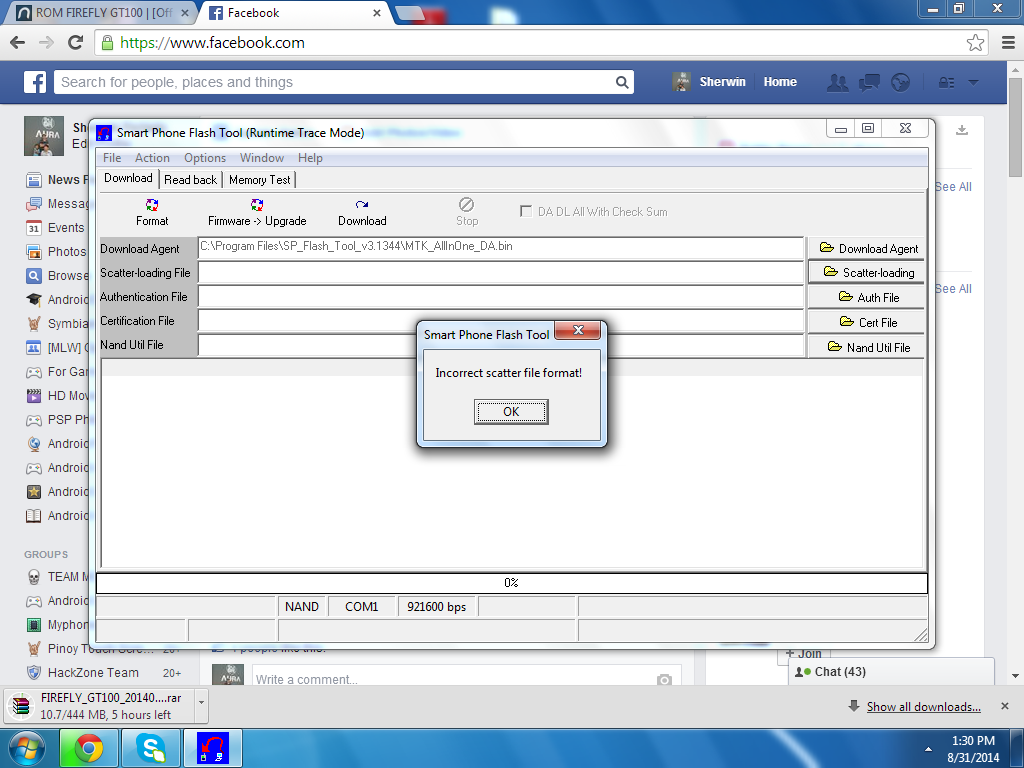Click the Facebook logo icon
This screenshot has height=768, width=1024.
[35, 82]
